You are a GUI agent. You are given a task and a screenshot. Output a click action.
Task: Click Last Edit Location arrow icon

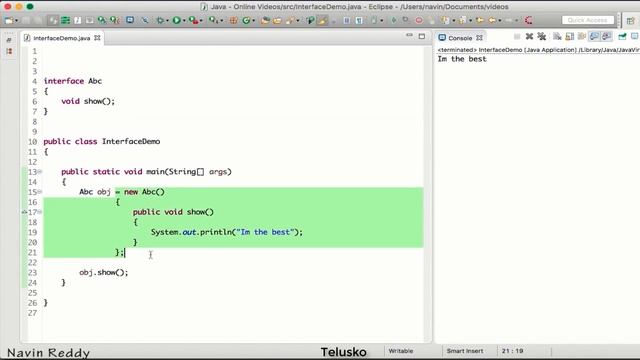point(480,20)
